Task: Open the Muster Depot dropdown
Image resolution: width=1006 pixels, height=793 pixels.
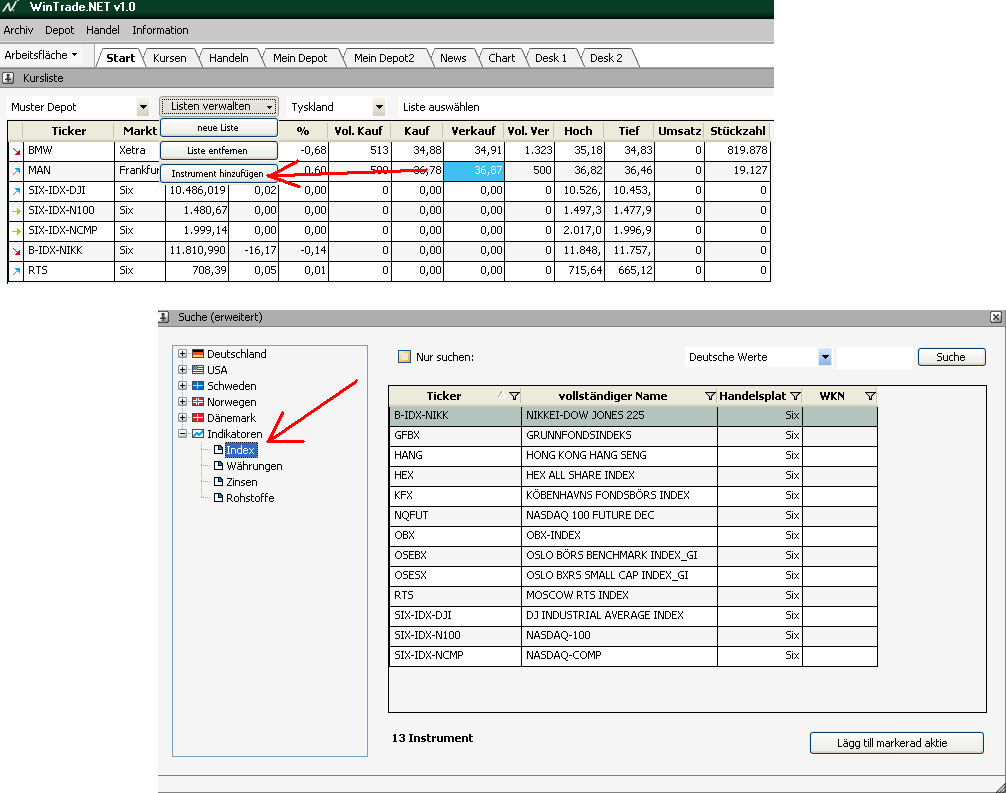Action: (x=143, y=107)
